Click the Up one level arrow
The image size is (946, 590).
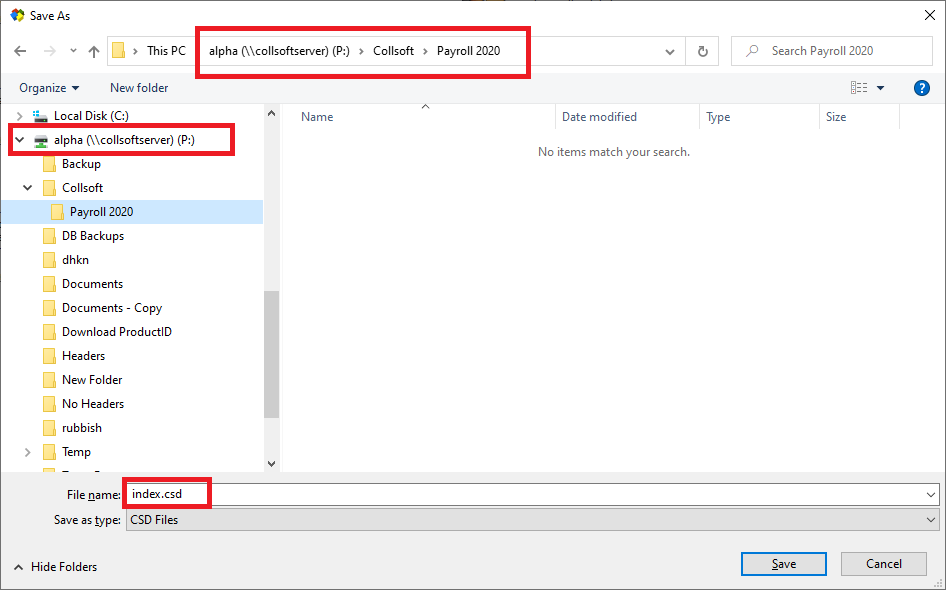[x=94, y=51]
